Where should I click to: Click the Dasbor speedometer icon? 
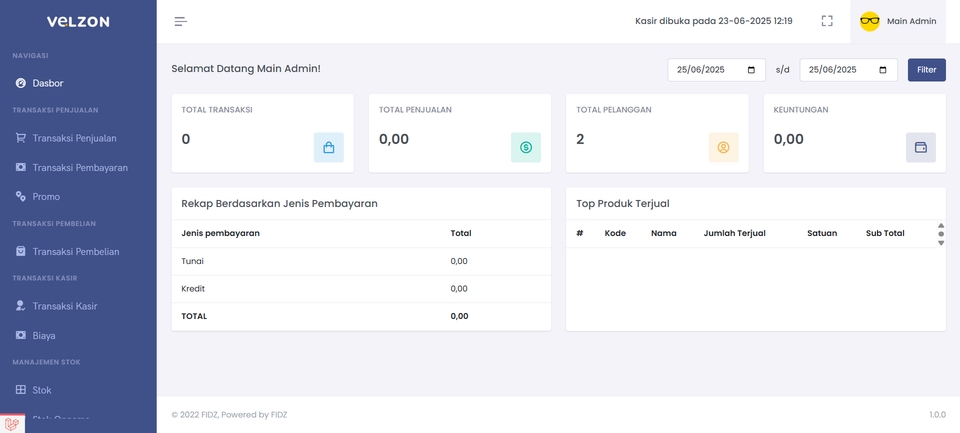(21, 83)
